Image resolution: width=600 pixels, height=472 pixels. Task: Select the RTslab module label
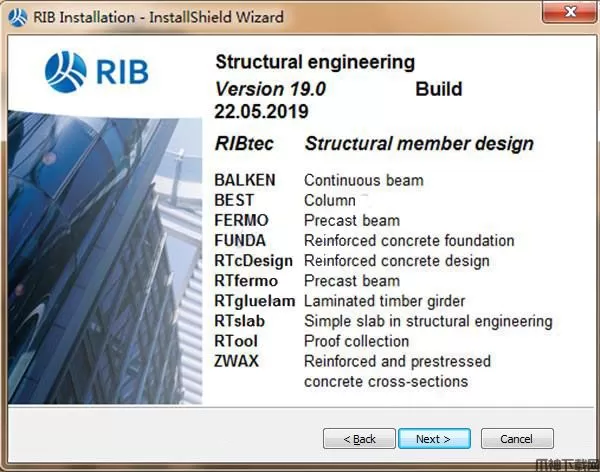point(240,321)
